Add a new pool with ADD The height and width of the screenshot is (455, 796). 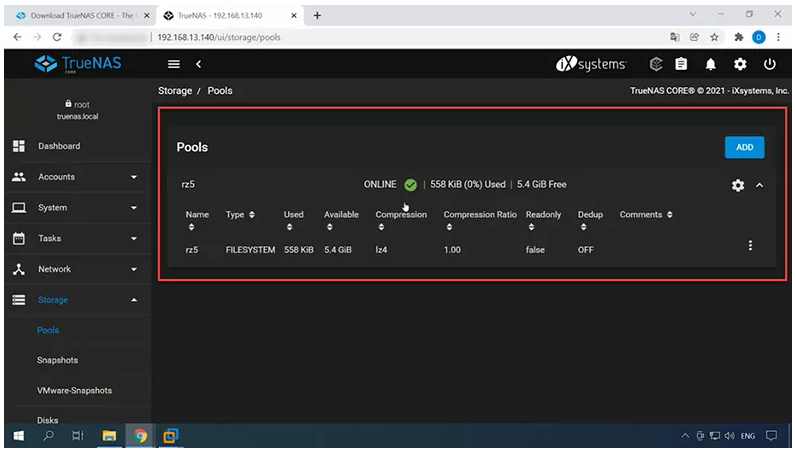pyautogui.click(x=744, y=147)
